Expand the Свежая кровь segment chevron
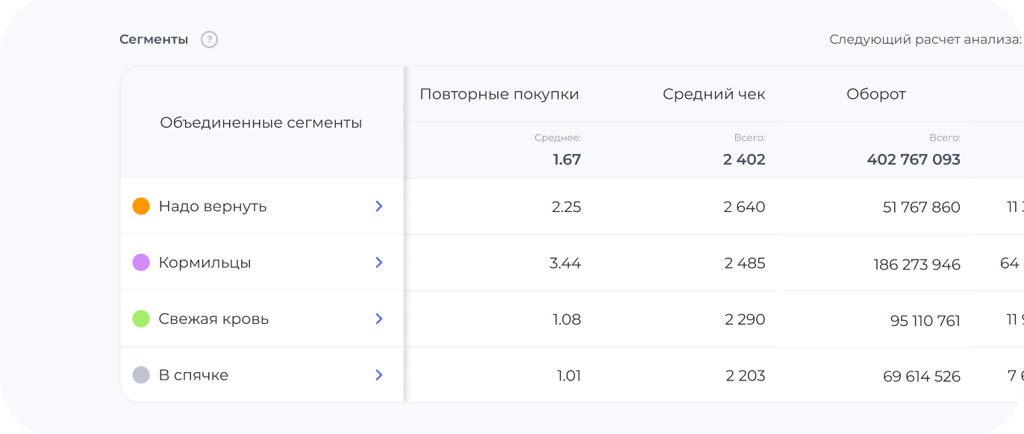The width and height of the screenshot is (1024, 434). pos(379,318)
